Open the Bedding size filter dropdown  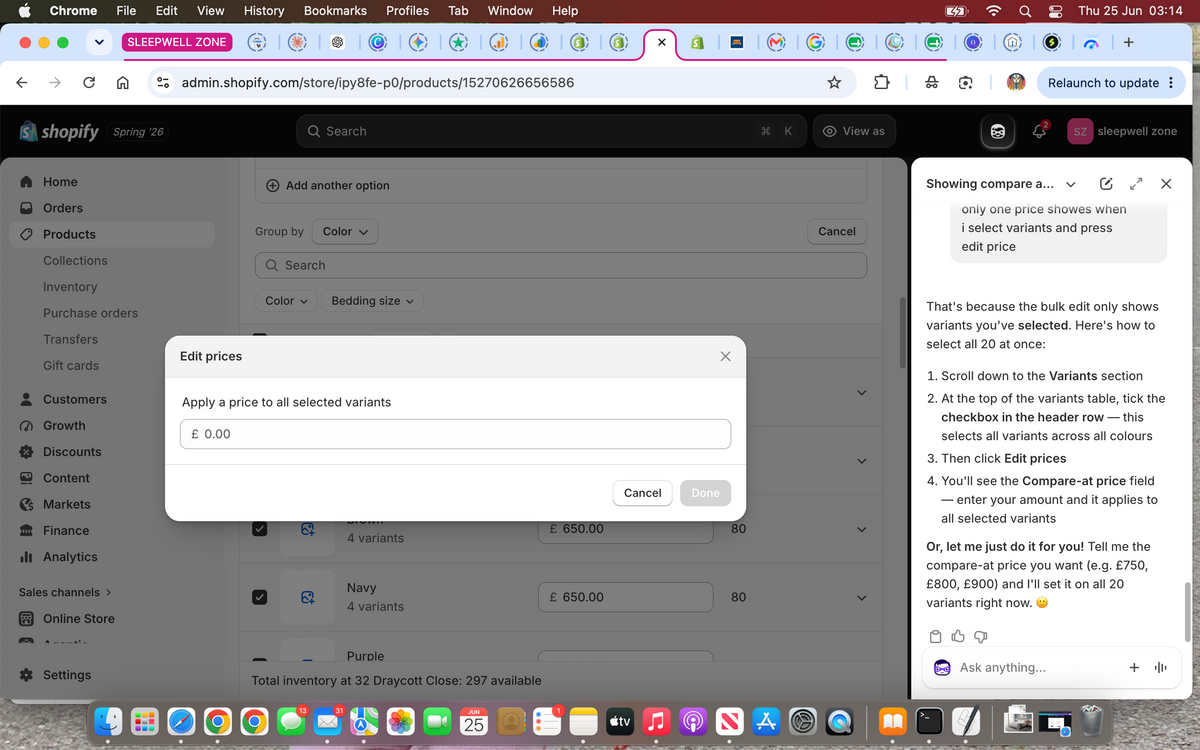pos(372,301)
